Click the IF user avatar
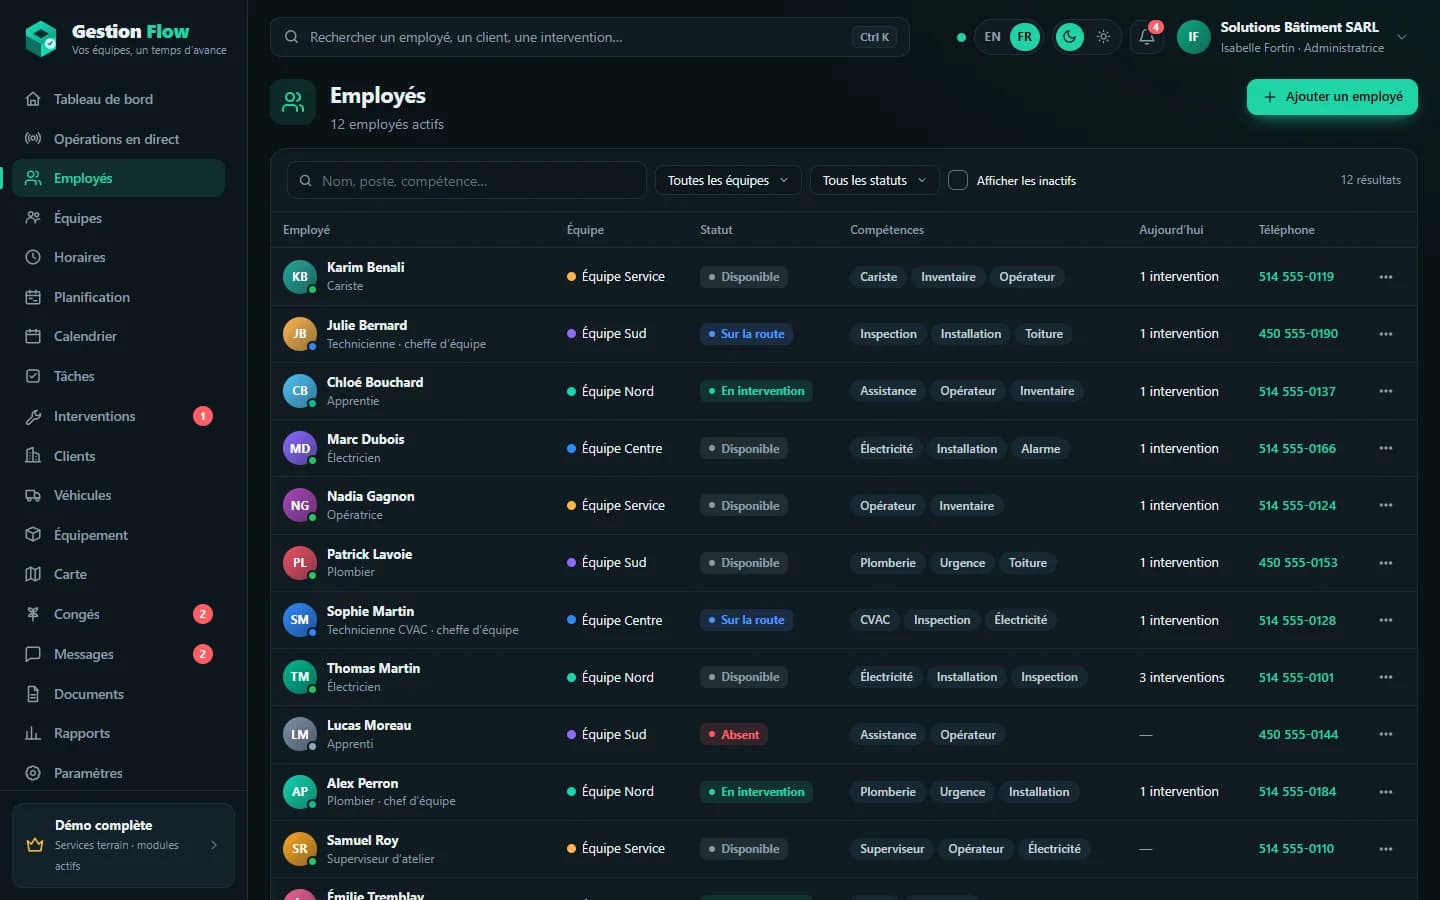The height and width of the screenshot is (900, 1440). coord(1193,37)
